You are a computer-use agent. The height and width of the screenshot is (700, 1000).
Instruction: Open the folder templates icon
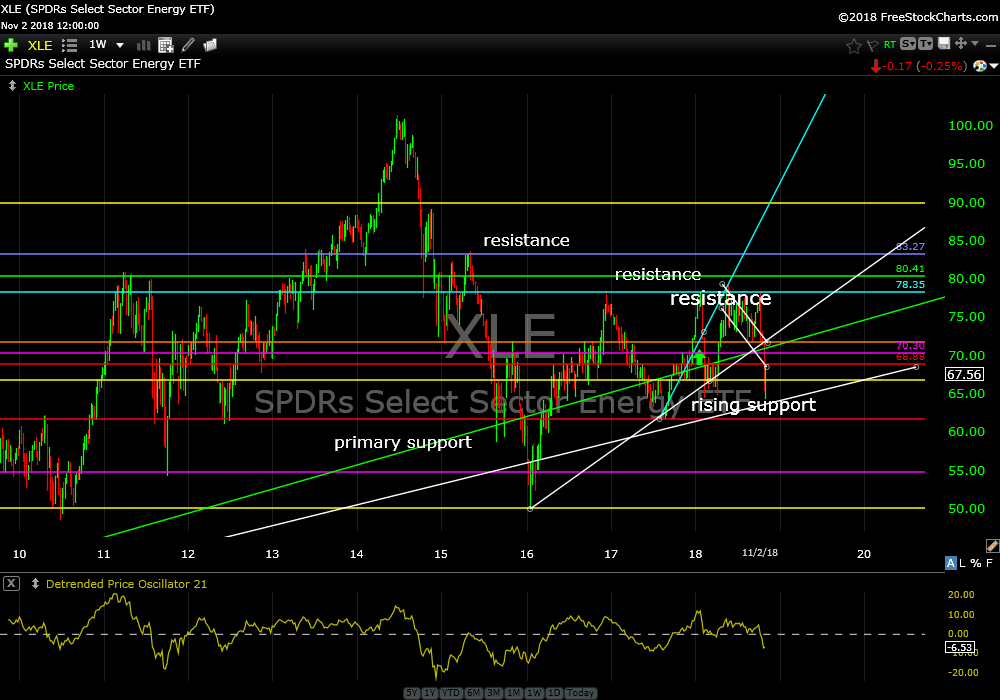(210, 45)
